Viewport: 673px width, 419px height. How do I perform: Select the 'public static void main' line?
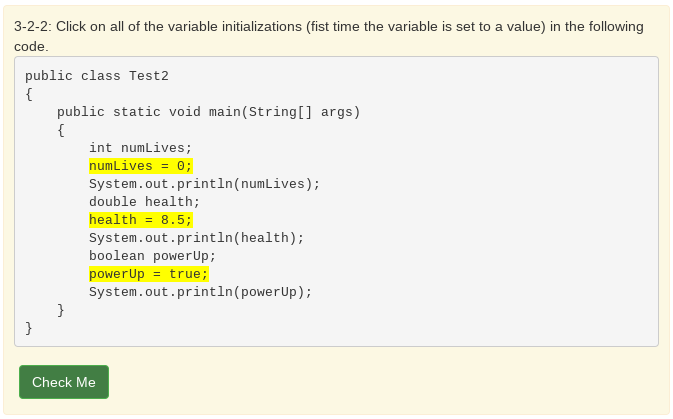point(208,112)
